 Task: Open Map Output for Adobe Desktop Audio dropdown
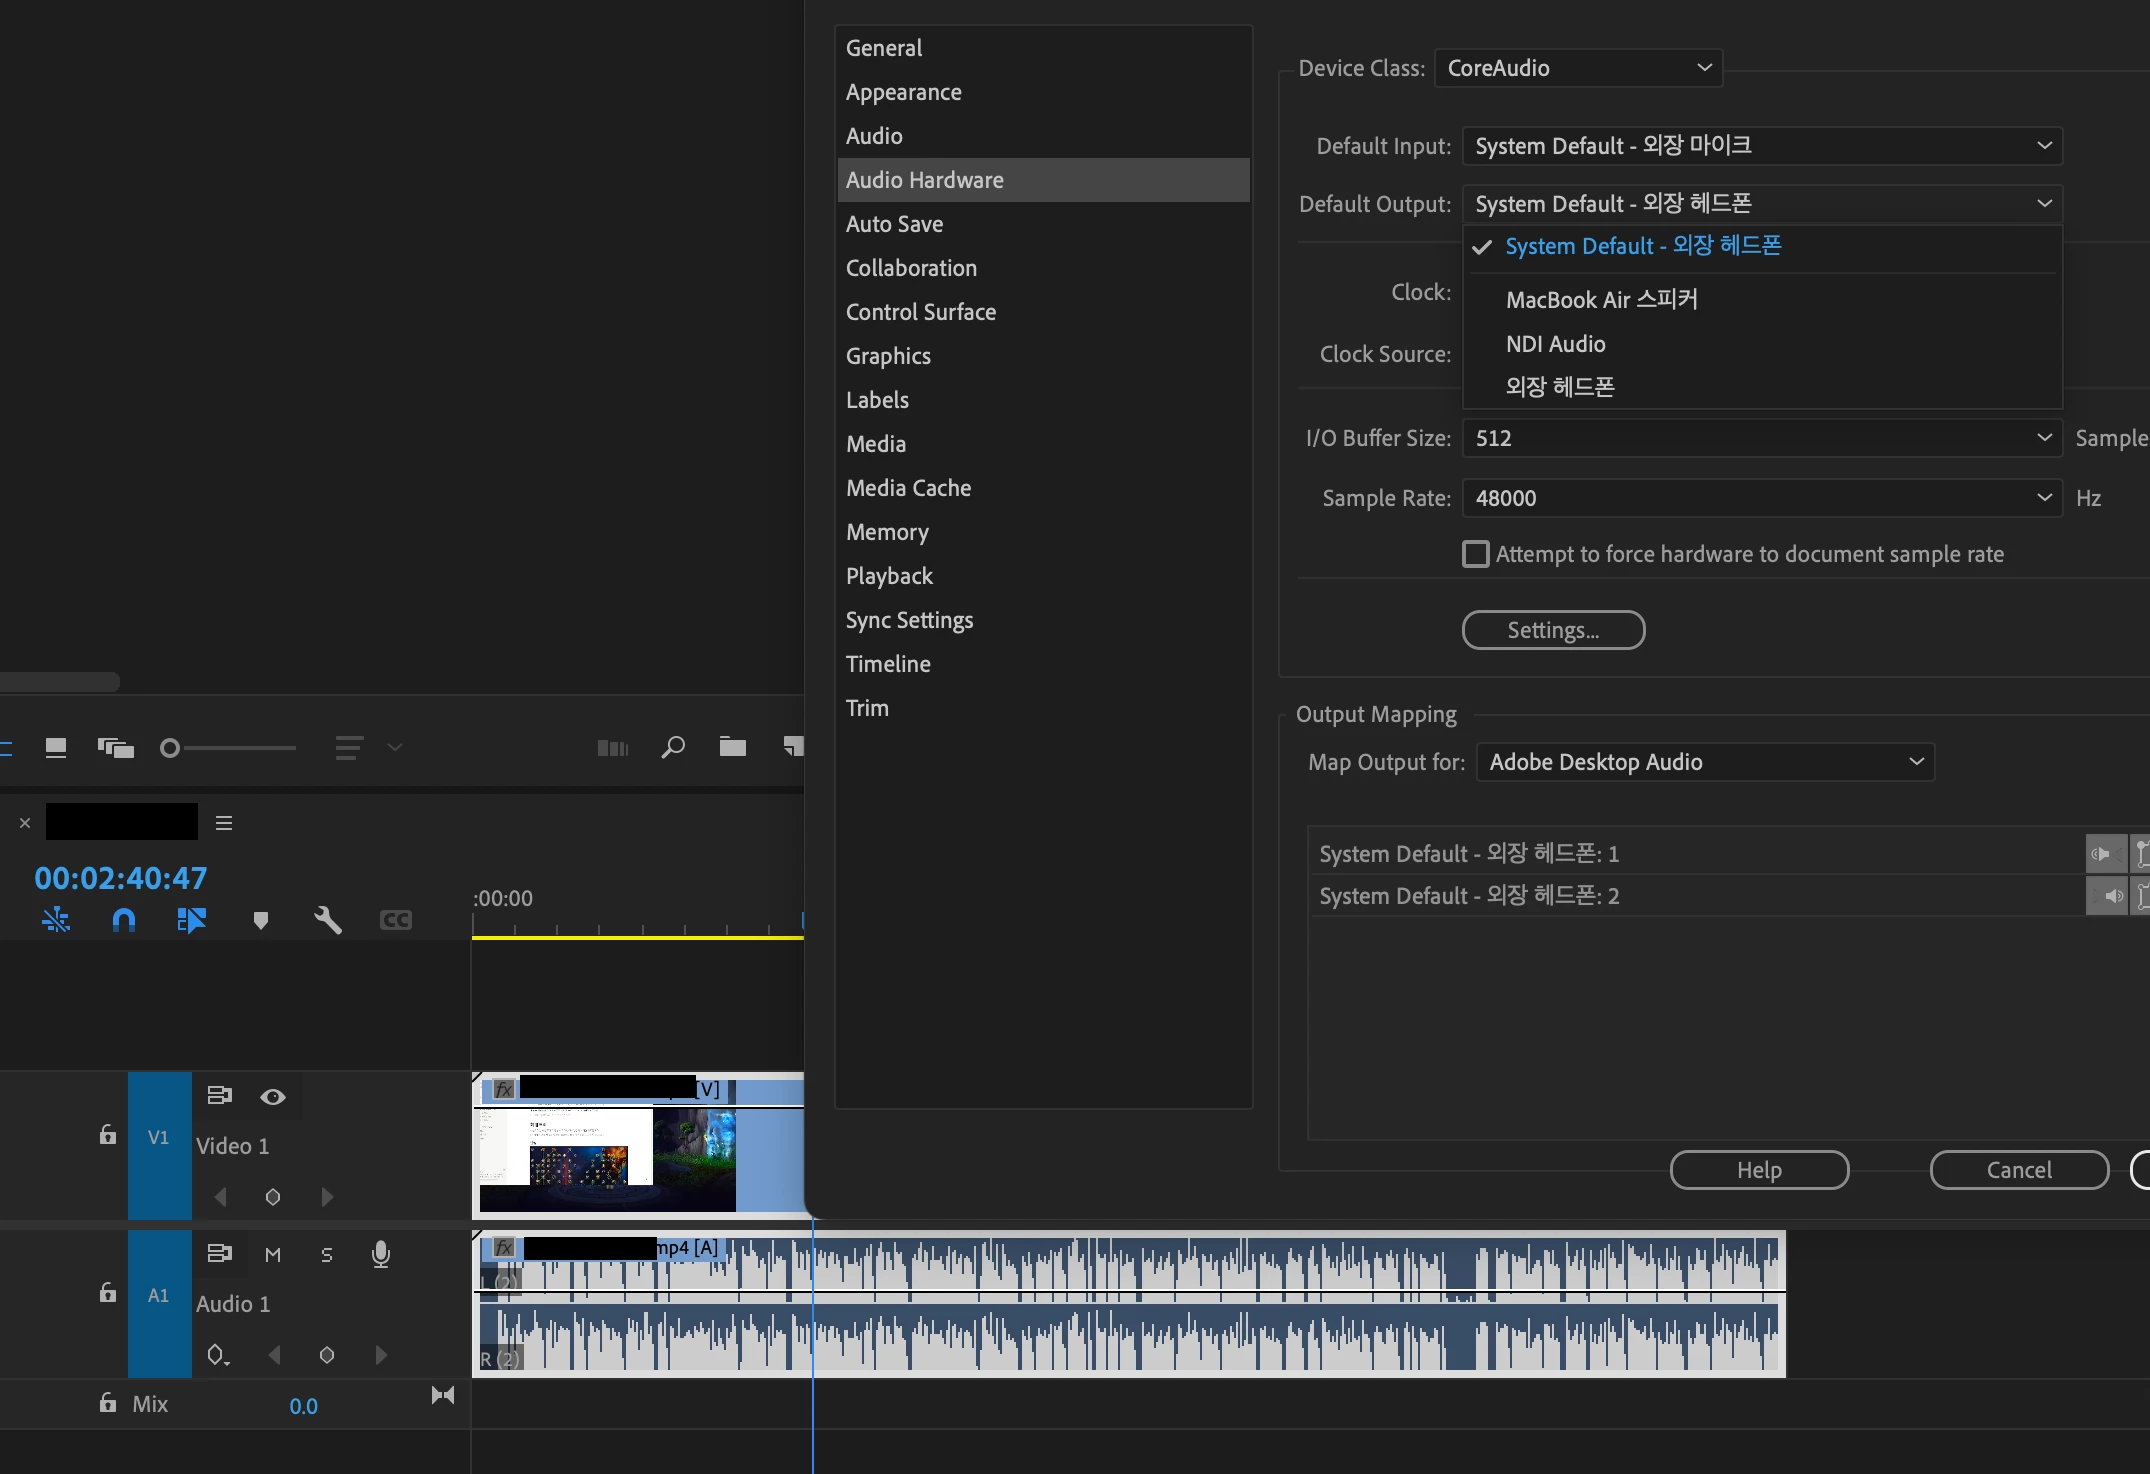click(1705, 762)
